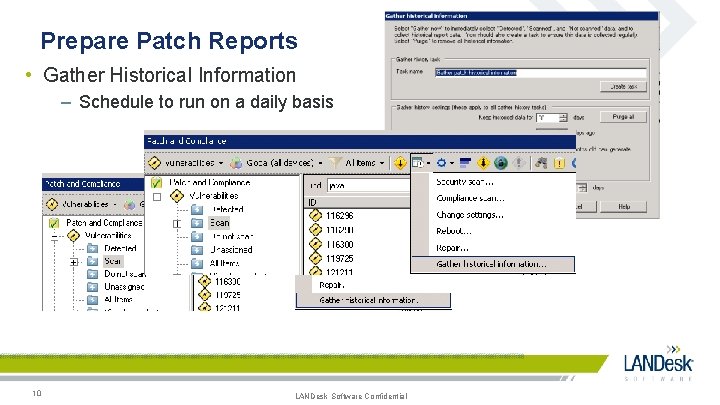Viewport: 720px width, 405px height.
Task: Click green check root icon in middle tree
Action: pyautogui.click(x=157, y=183)
